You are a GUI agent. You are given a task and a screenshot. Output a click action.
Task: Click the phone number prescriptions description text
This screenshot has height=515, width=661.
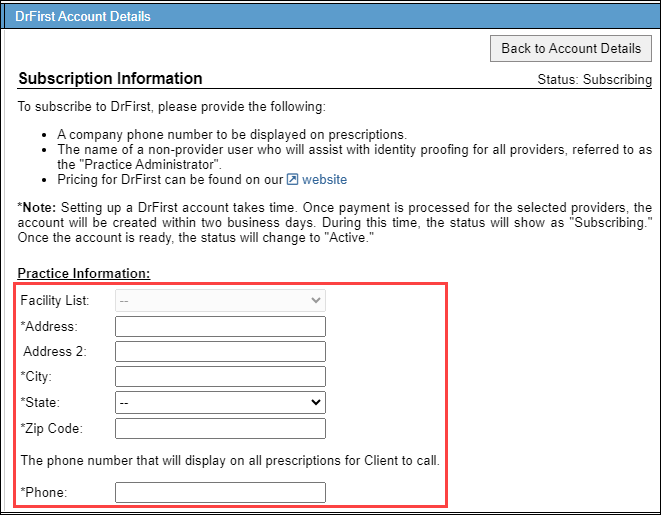coord(230,461)
